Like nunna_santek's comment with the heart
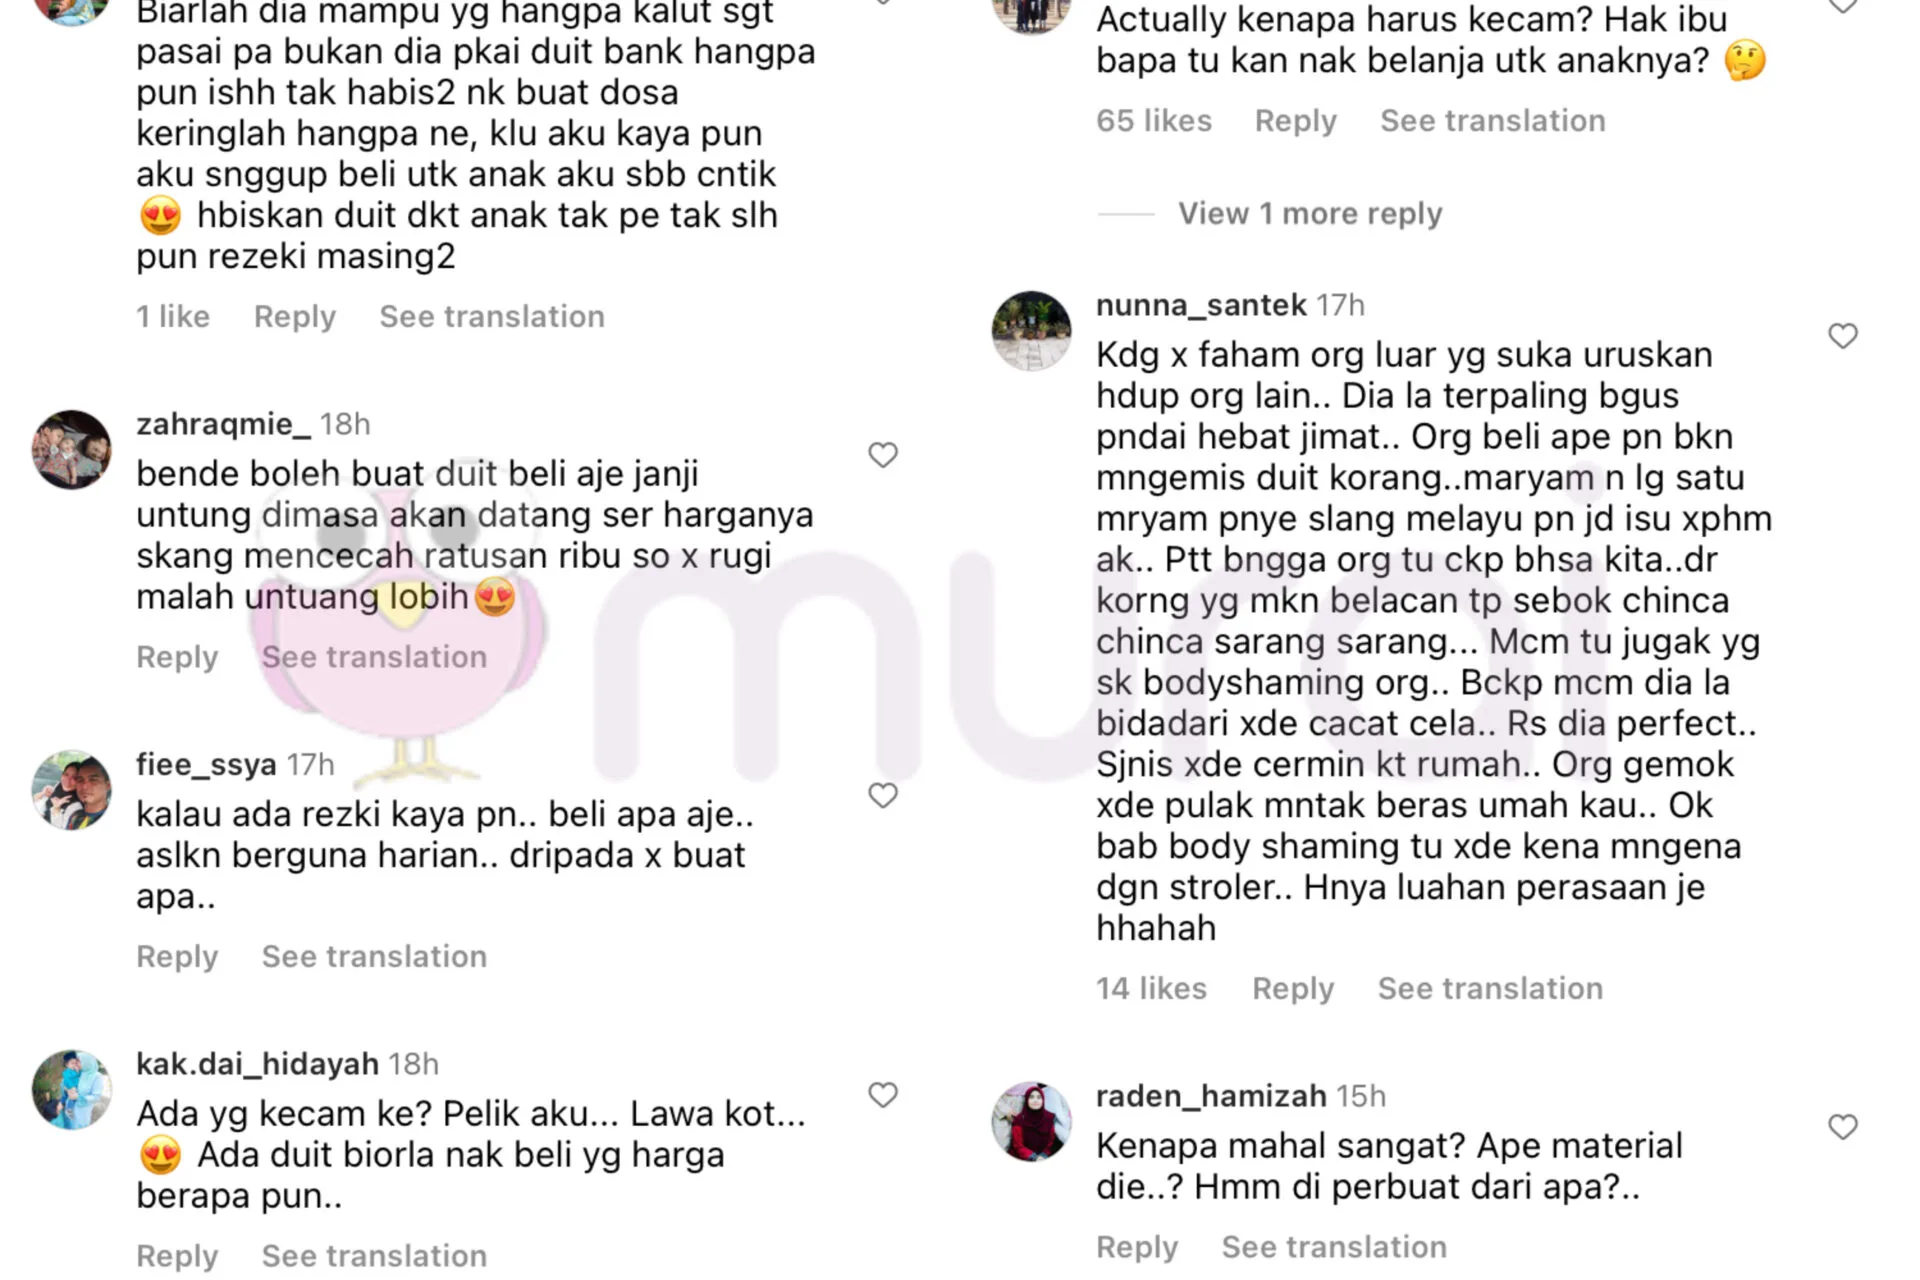This screenshot has height=1280, width=1920. [1842, 336]
